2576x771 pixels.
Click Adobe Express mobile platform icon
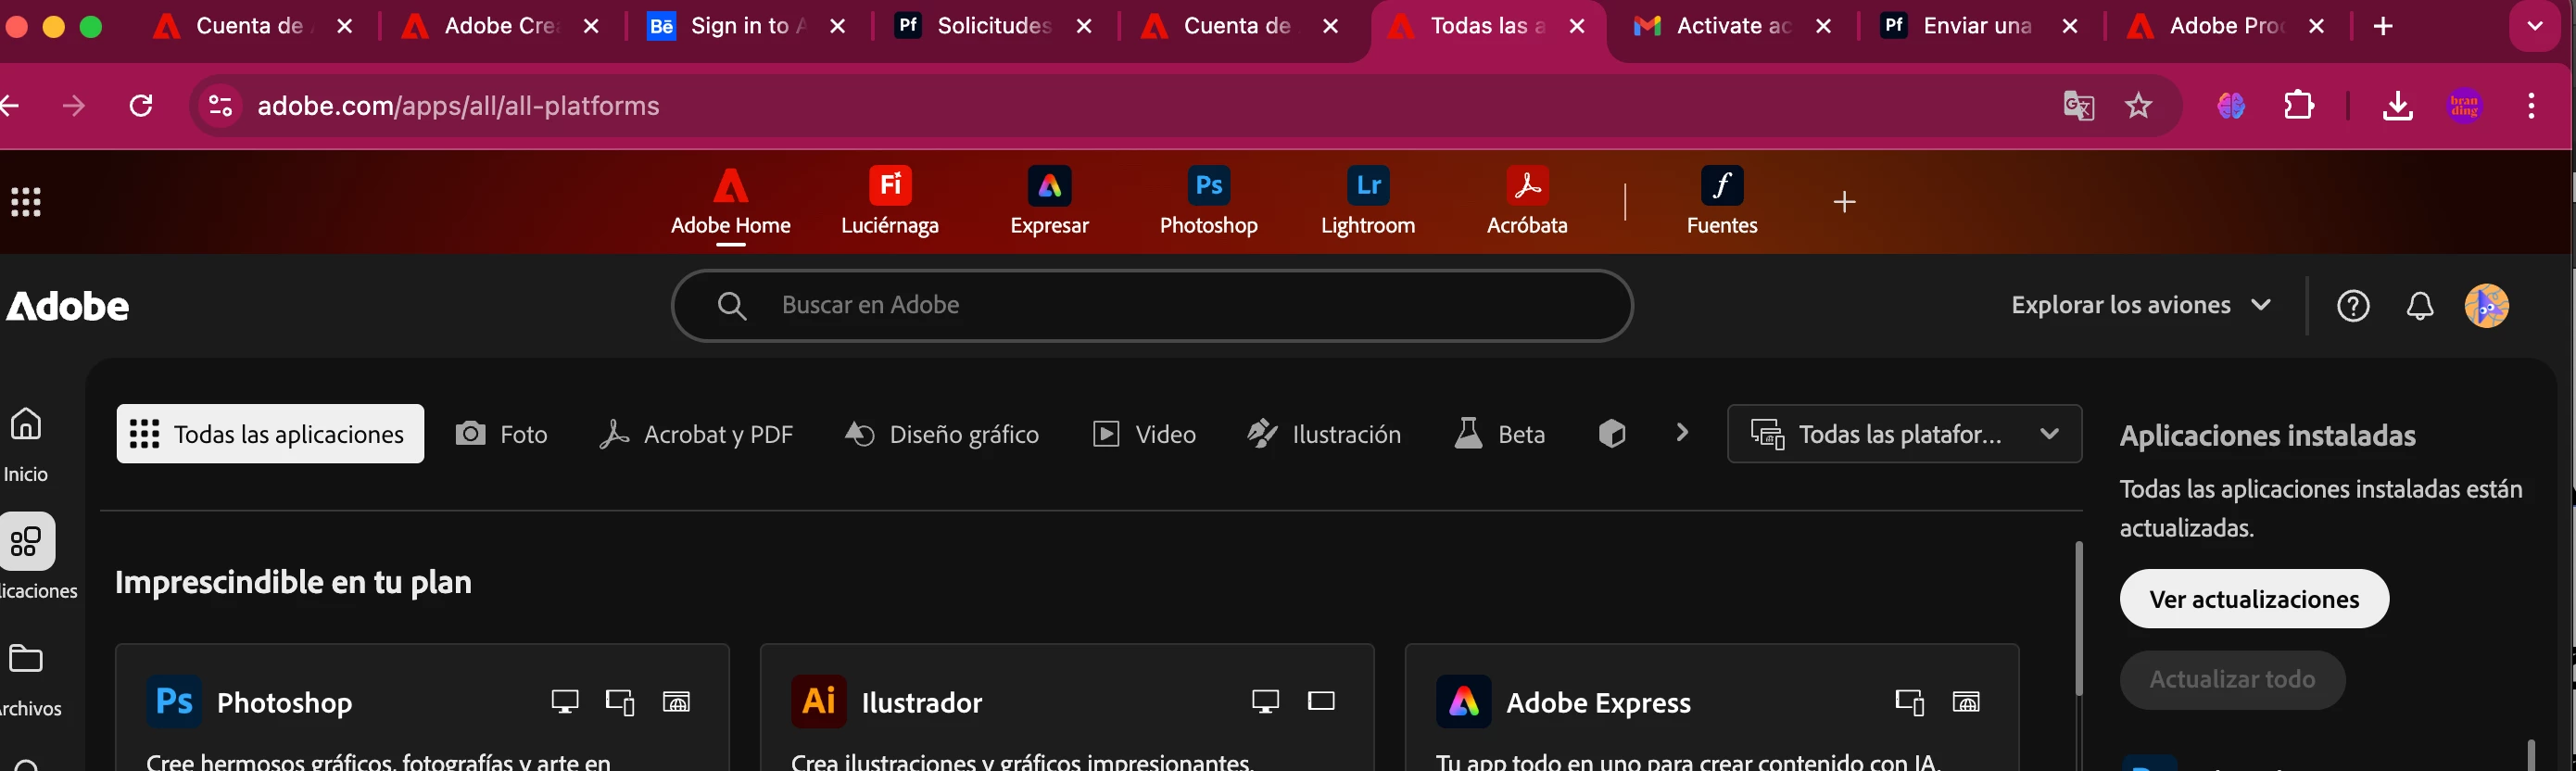pos(1909,702)
